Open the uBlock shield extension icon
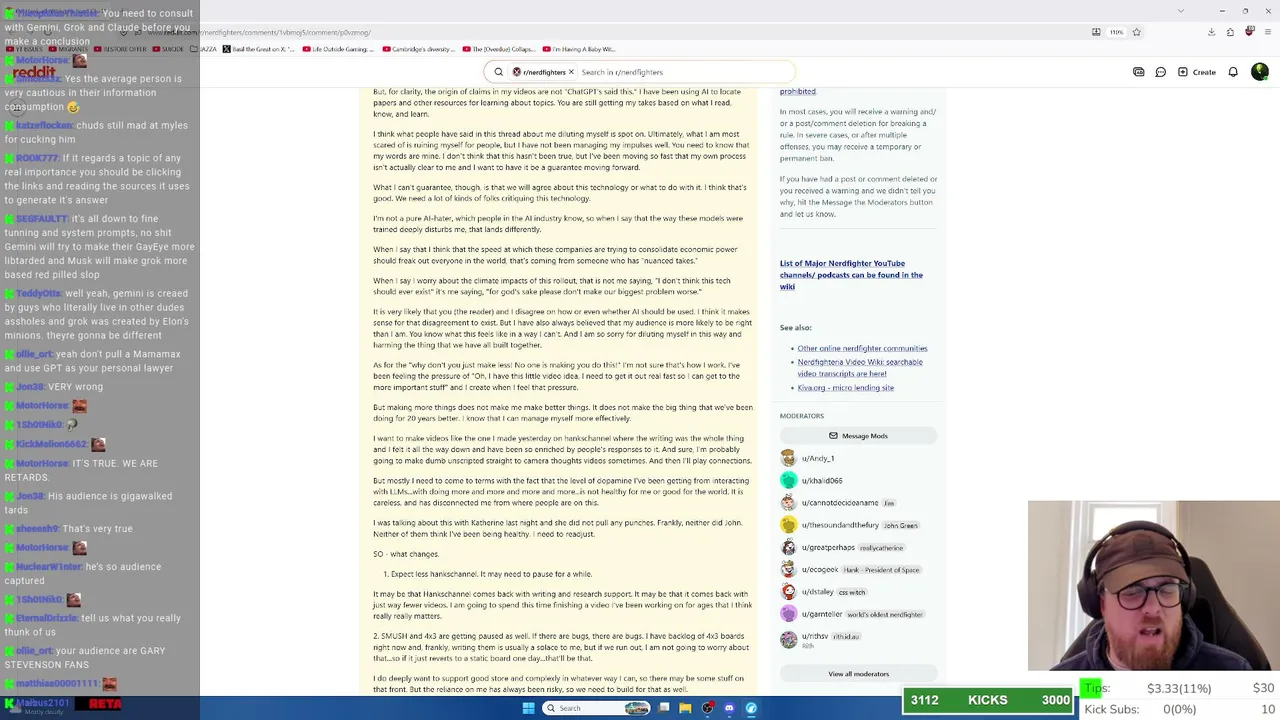 [1250, 32]
